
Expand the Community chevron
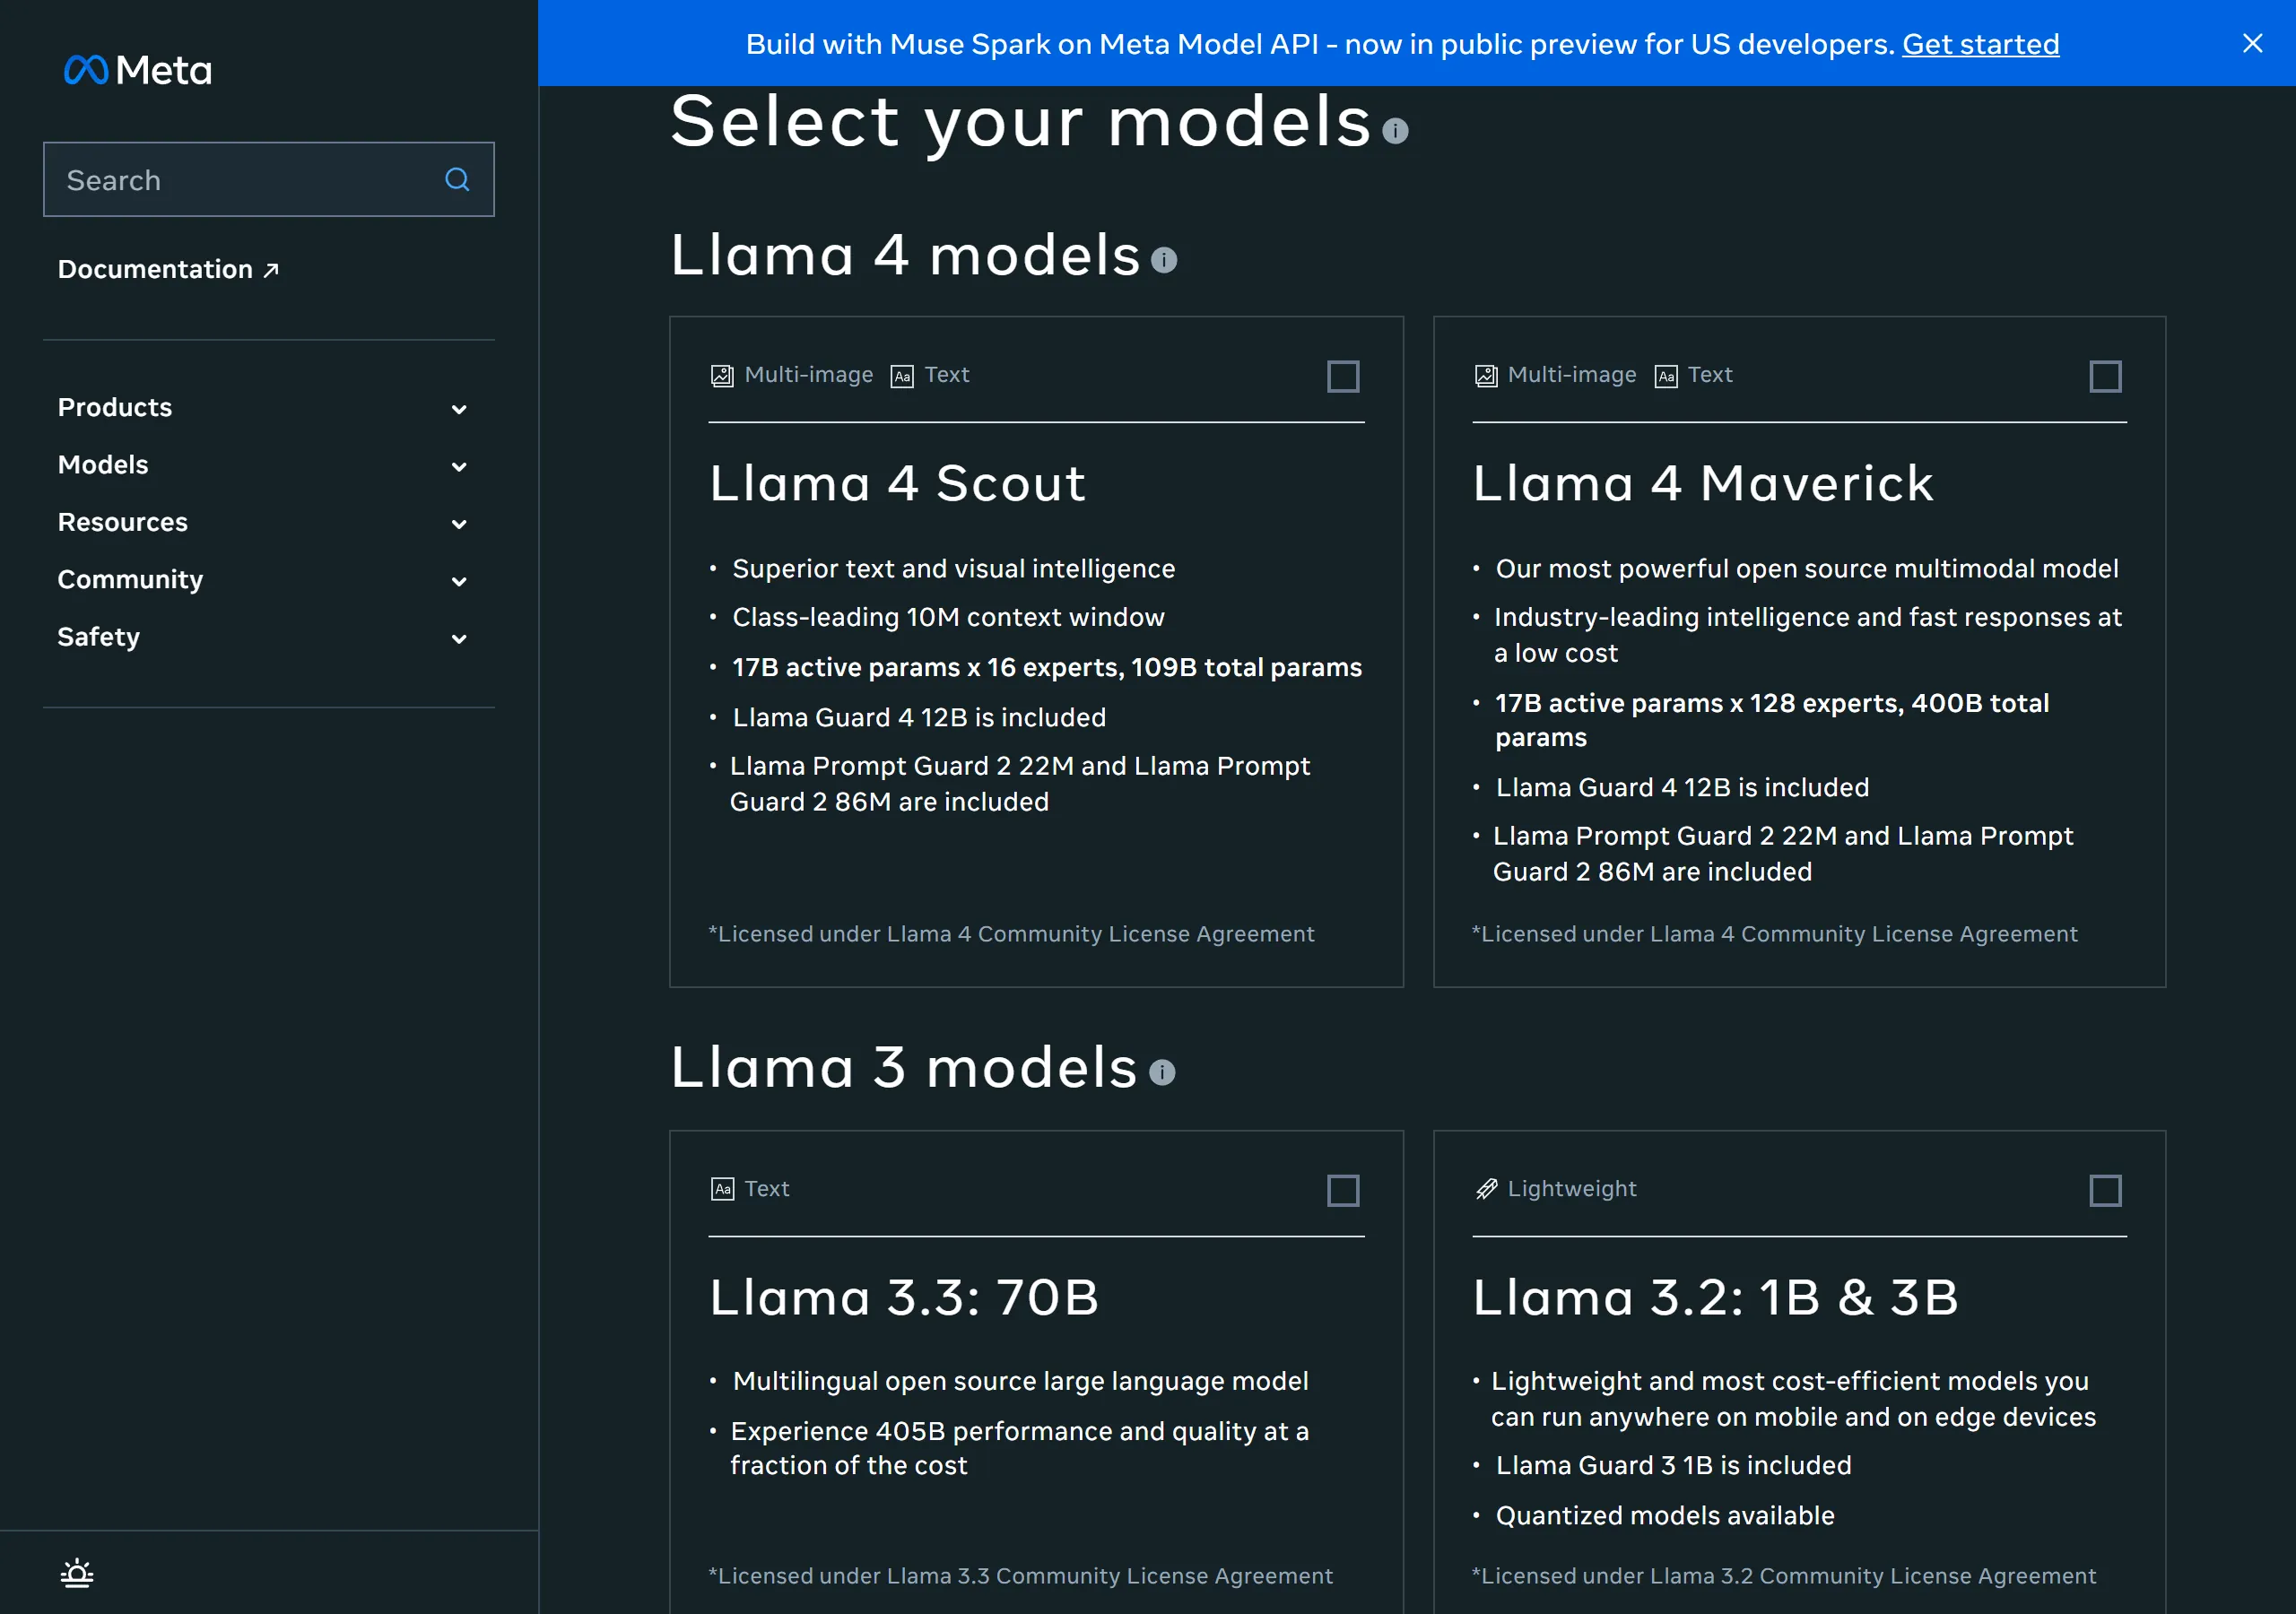pyautogui.click(x=459, y=581)
